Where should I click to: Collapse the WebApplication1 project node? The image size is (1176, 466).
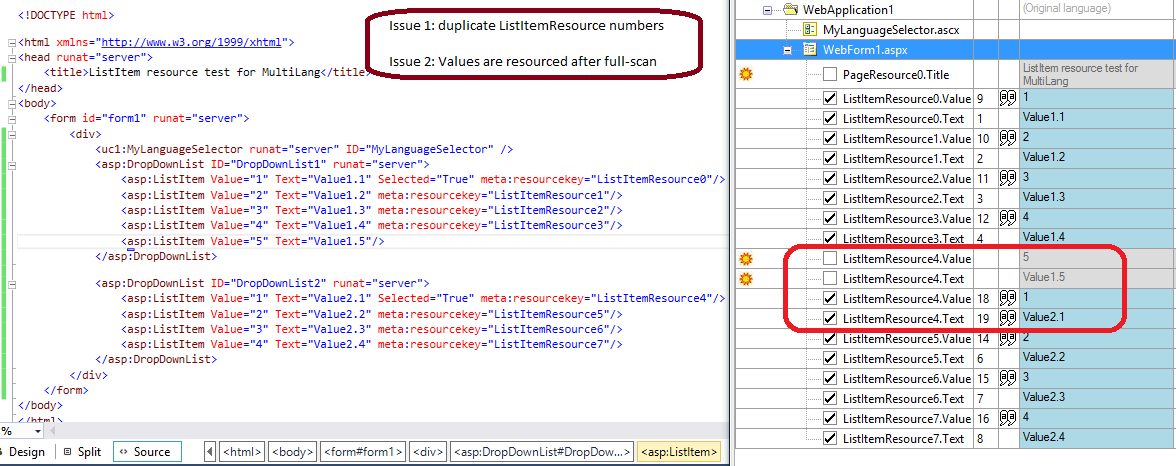pos(767,10)
